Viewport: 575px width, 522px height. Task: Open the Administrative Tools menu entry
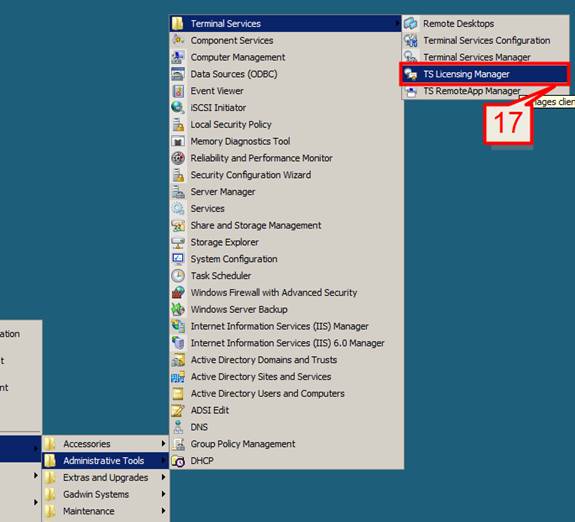click(106, 460)
